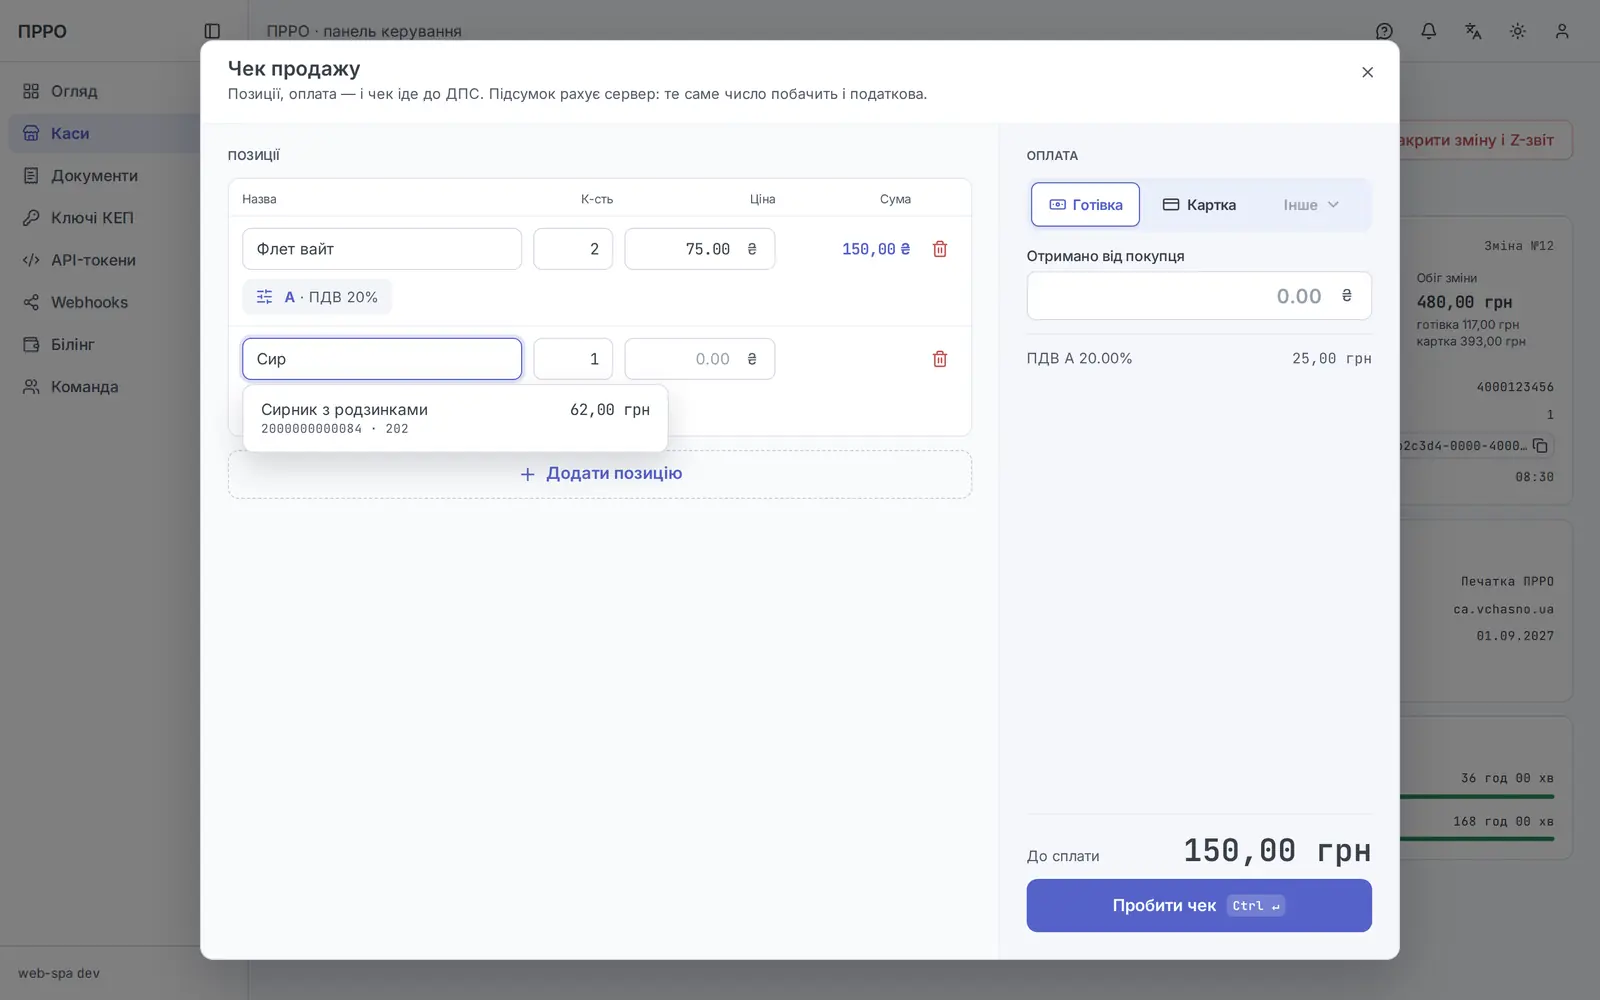The height and width of the screenshot is (1000, 1600).
Task: Click quantity field showing 2
Action: tap(573, 249)
